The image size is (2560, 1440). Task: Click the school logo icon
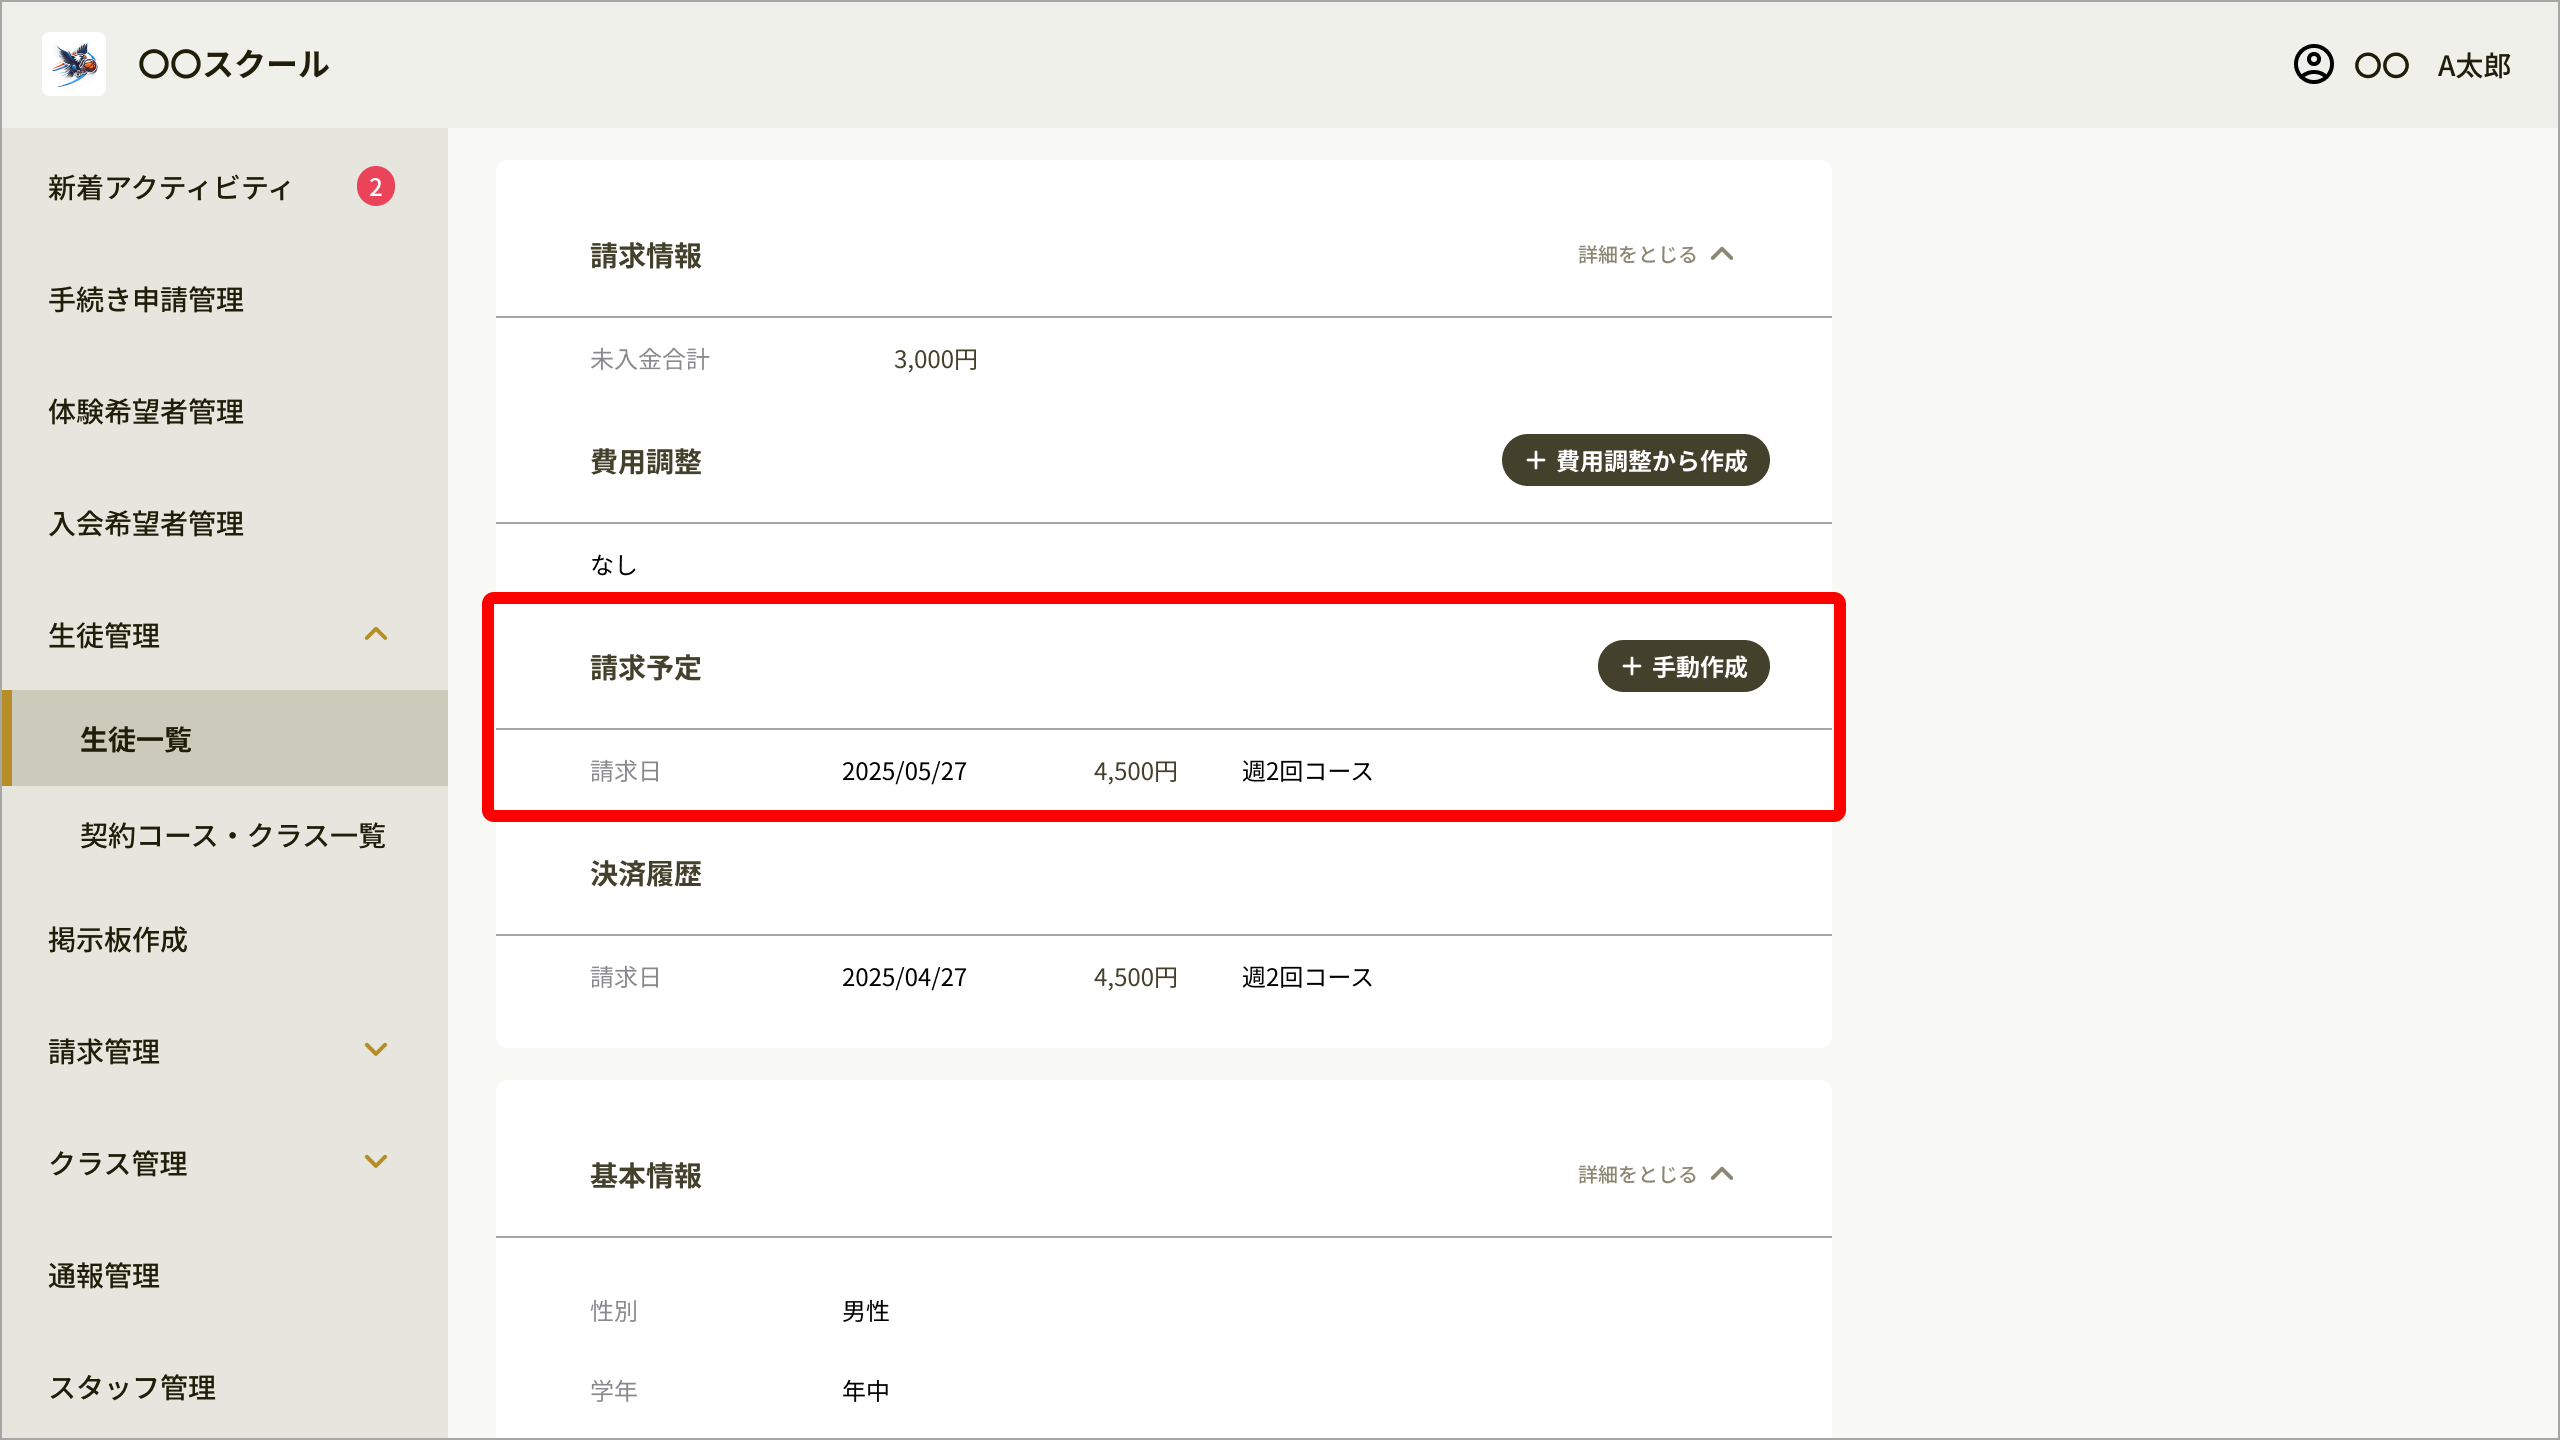74,64
